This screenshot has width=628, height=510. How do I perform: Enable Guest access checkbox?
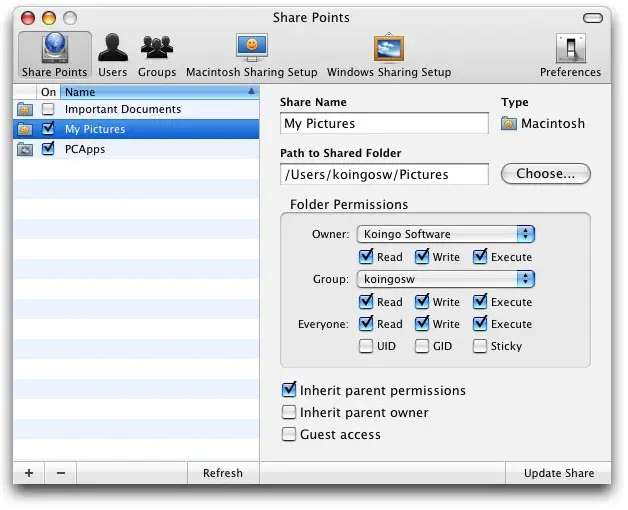288,434
